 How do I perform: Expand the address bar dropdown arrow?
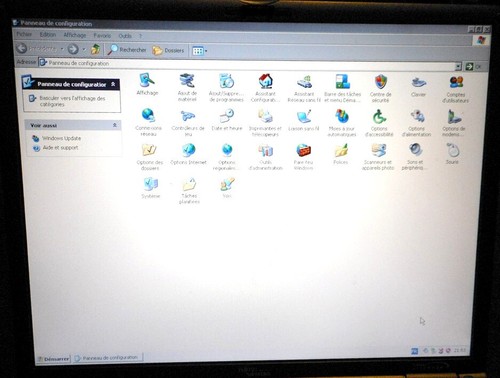point(458,66)
